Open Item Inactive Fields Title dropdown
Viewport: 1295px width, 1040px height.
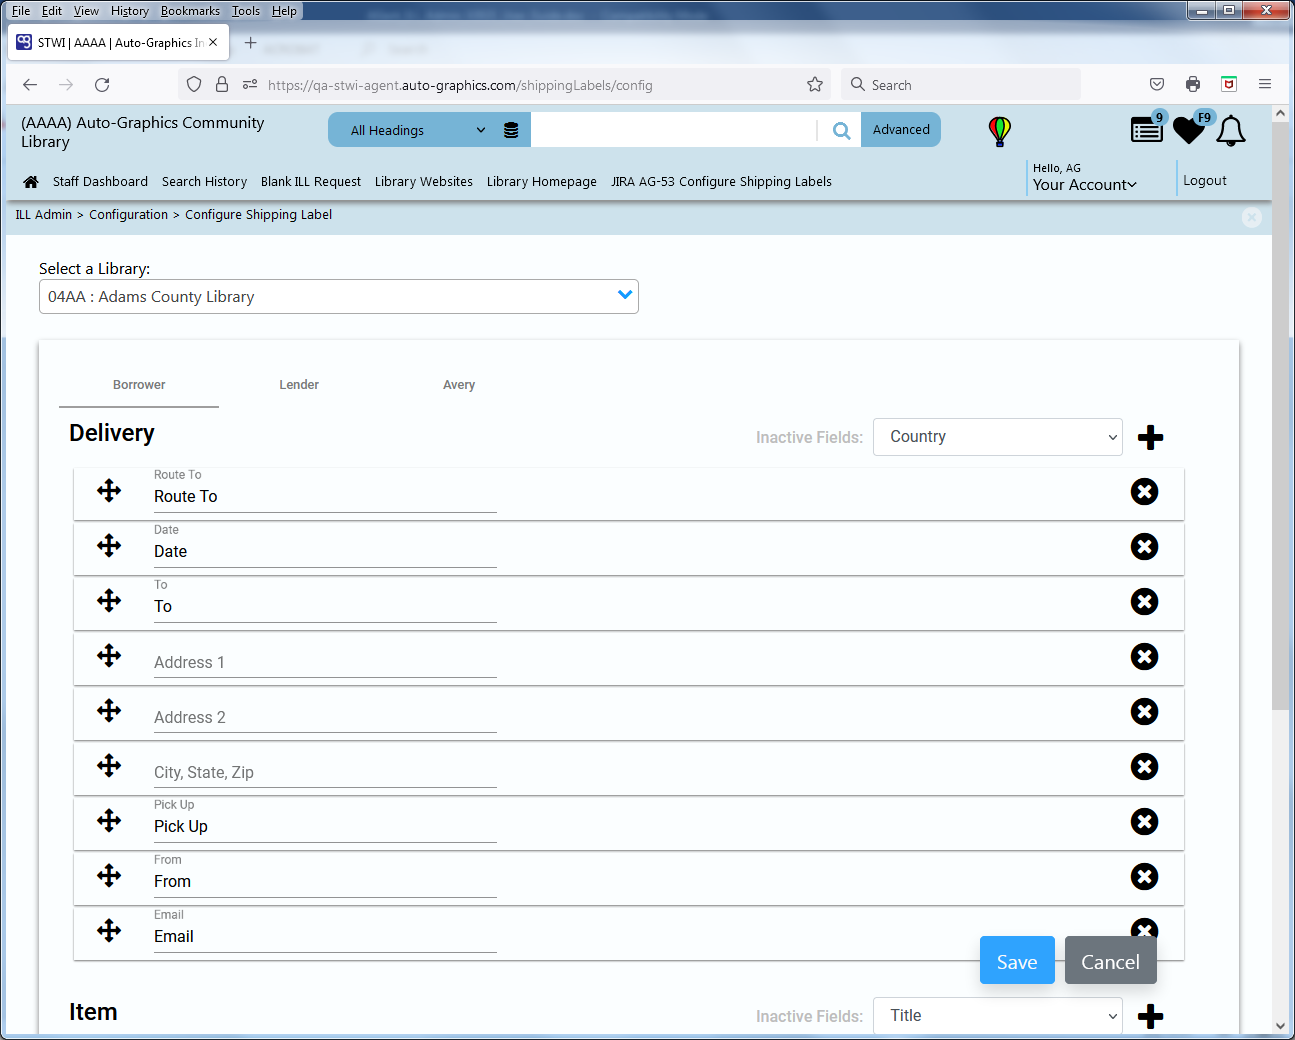[998, 1016]
